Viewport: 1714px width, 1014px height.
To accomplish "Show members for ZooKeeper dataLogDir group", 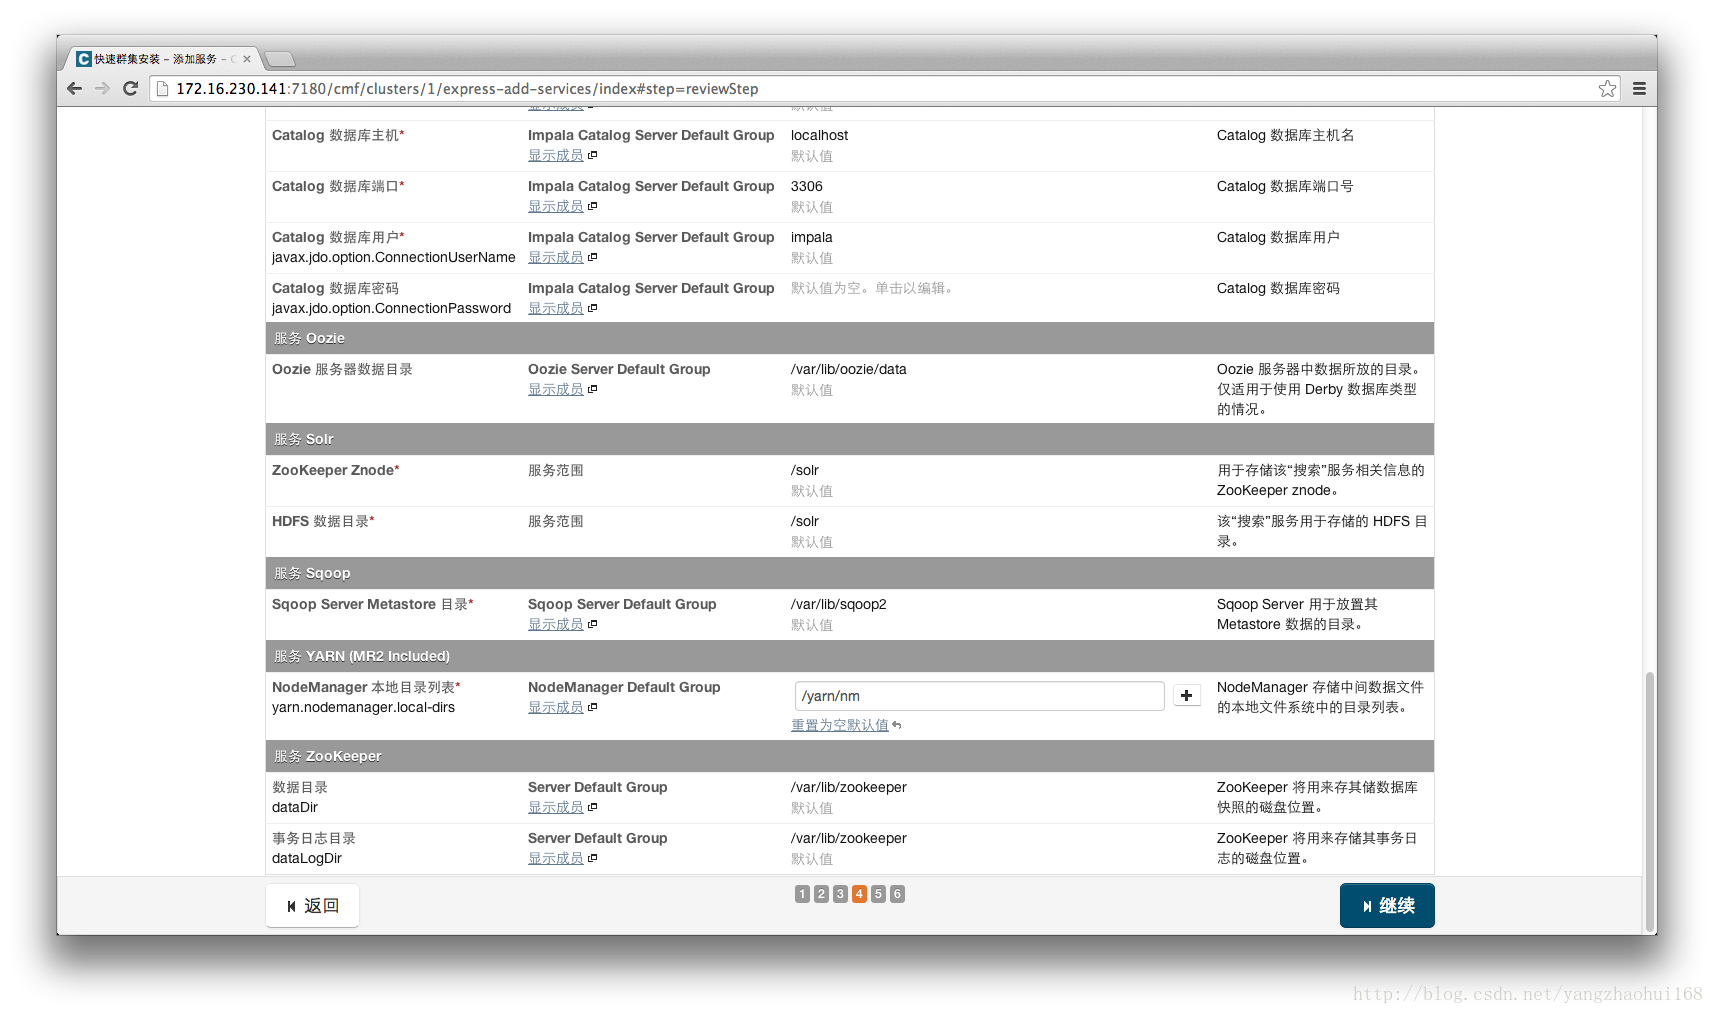I will (x=556, y=858).
